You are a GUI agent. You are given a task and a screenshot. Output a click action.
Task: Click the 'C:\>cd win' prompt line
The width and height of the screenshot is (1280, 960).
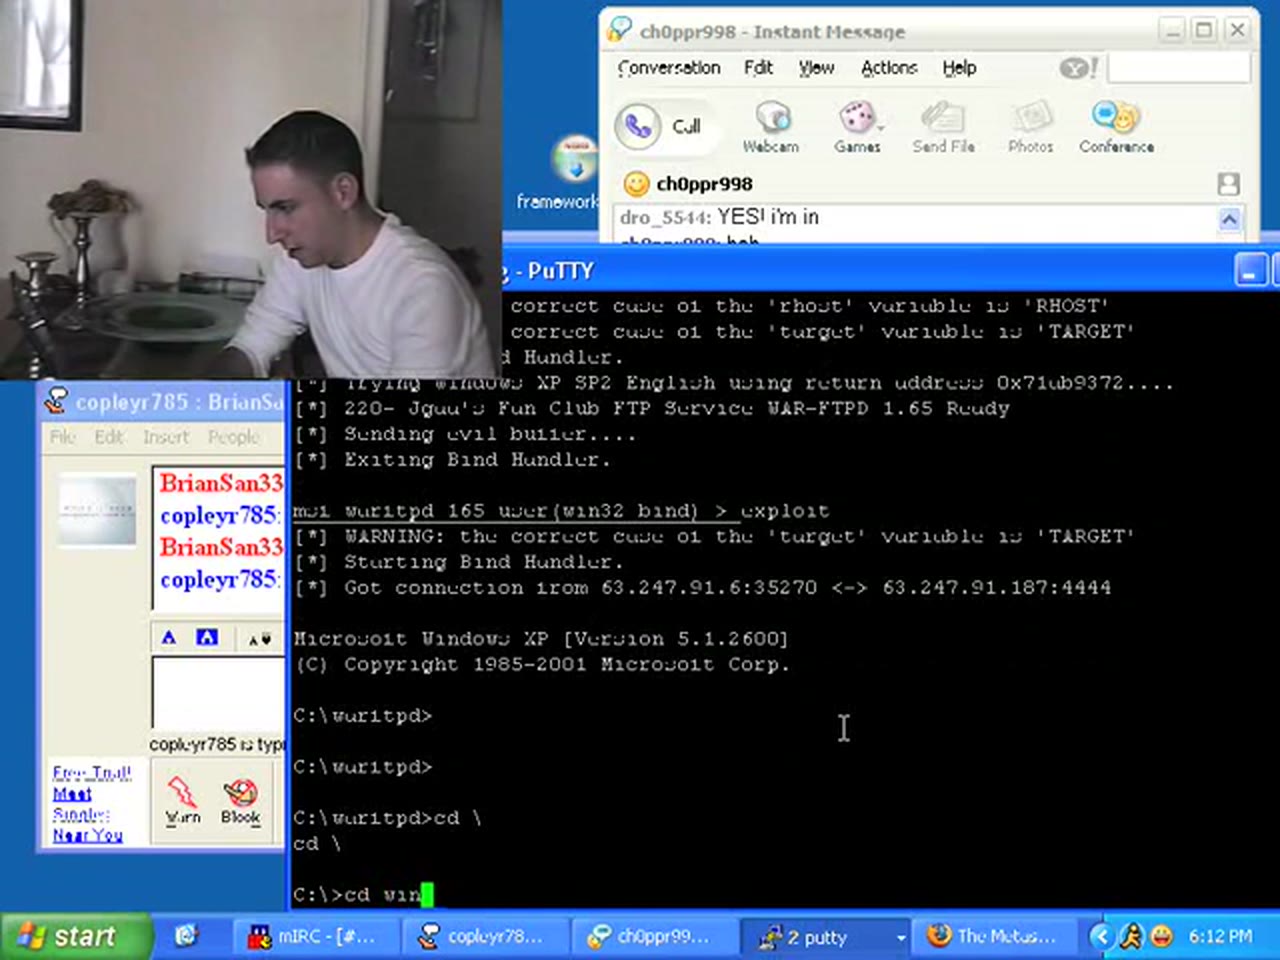[364, 894]
